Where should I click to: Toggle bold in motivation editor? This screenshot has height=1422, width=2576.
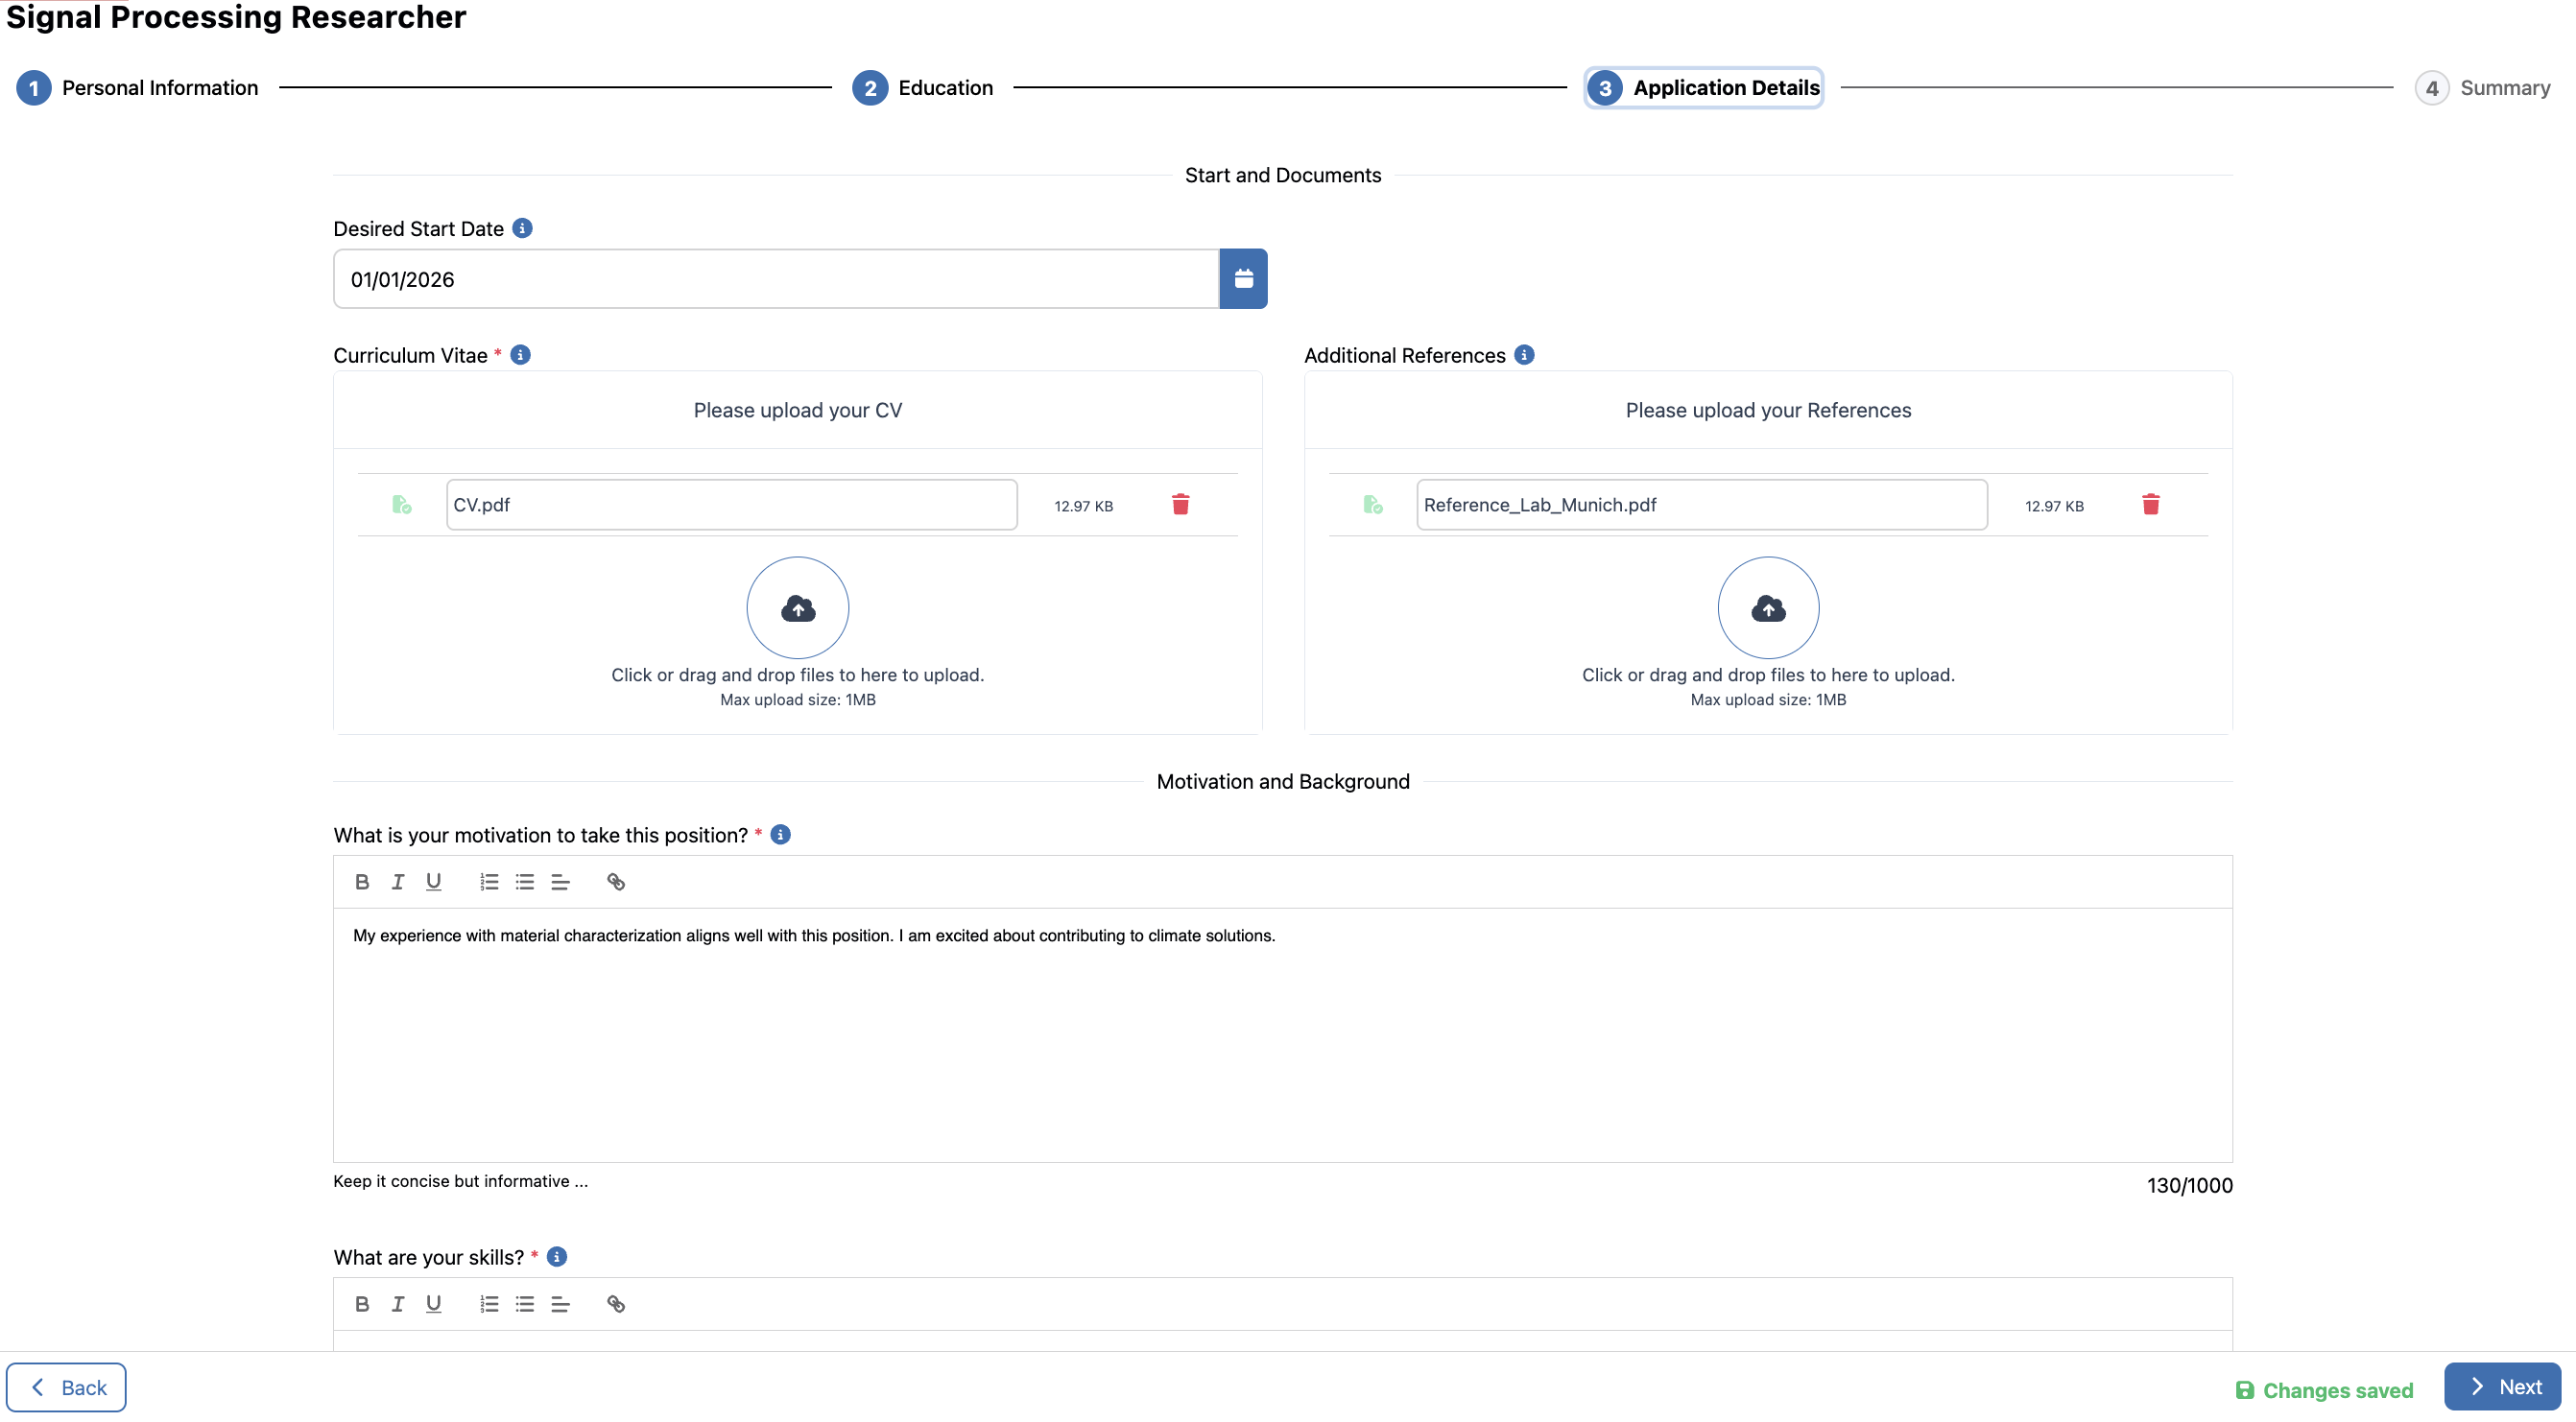coord(362,881)
